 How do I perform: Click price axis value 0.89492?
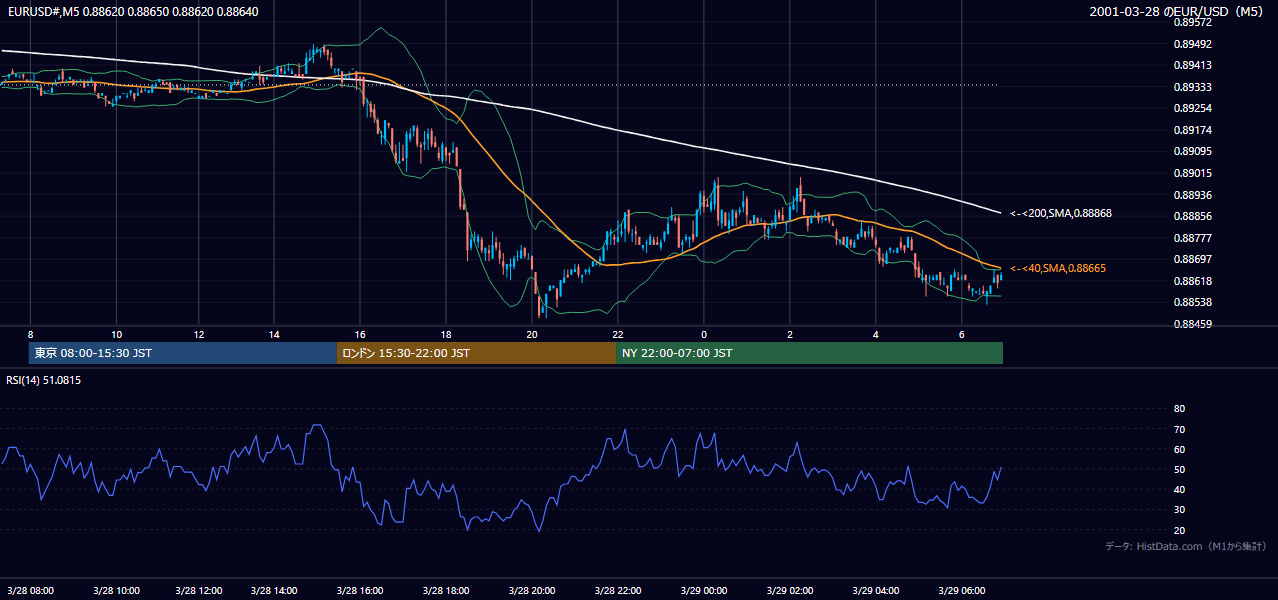click(x=1192, y=44)
